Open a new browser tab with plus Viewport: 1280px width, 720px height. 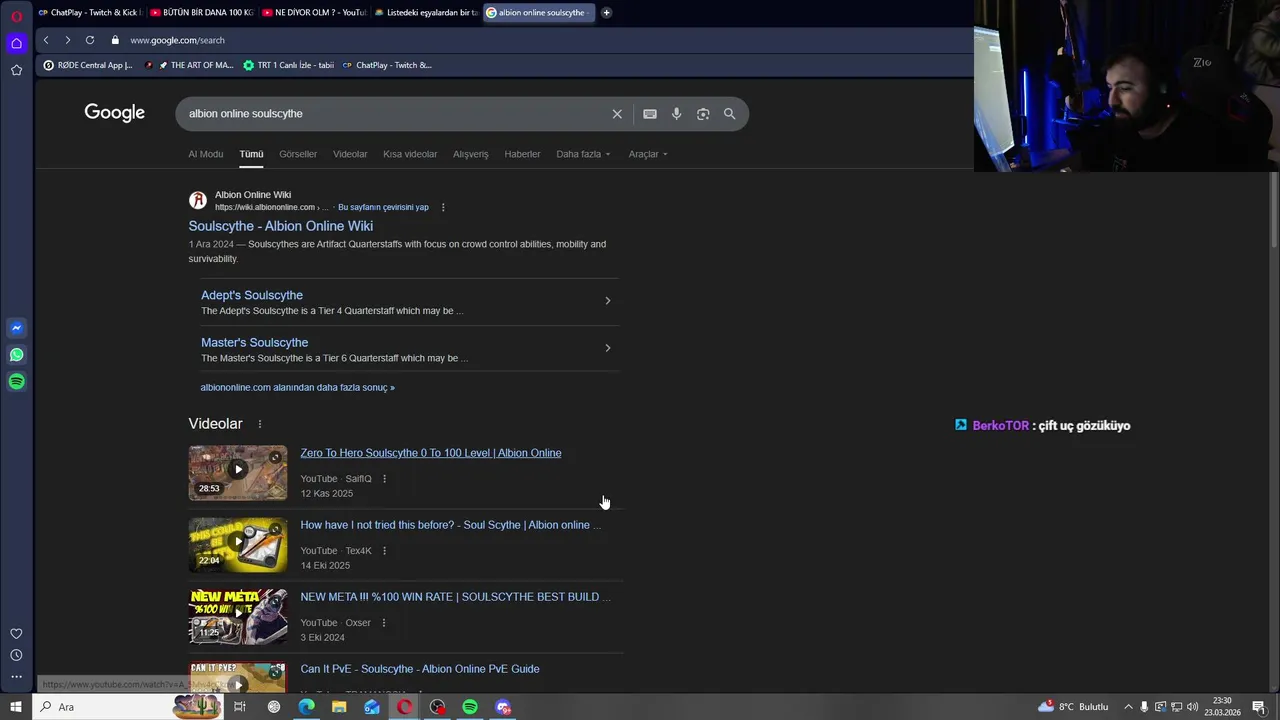coord(606,13)
